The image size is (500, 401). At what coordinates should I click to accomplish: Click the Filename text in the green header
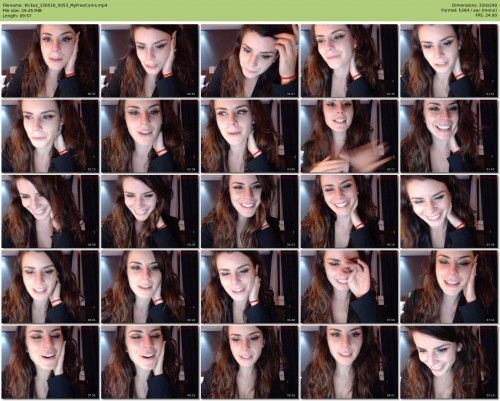pyautogui.click(x=55, y=5)
